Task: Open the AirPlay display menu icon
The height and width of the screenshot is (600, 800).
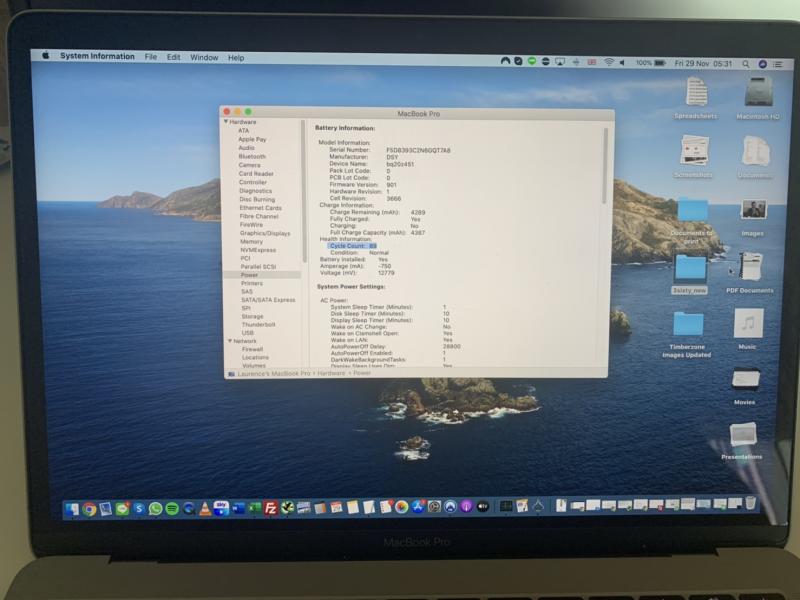Action: 560,62
